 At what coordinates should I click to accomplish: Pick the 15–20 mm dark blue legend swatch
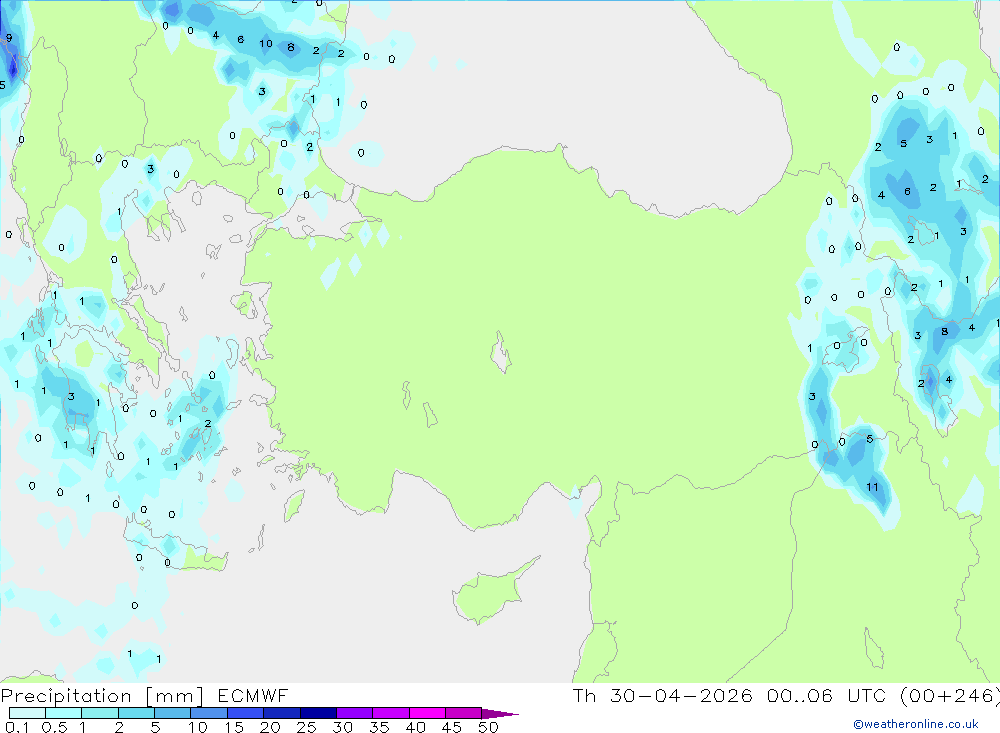pos(246,713)
